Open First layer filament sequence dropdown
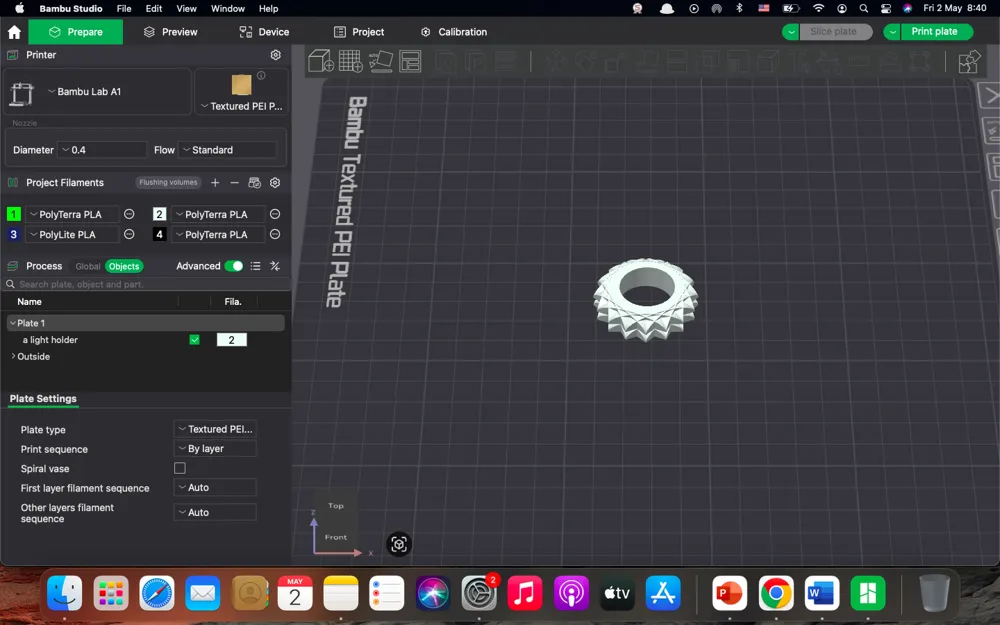1000x625 pixels. coord(215,488)
